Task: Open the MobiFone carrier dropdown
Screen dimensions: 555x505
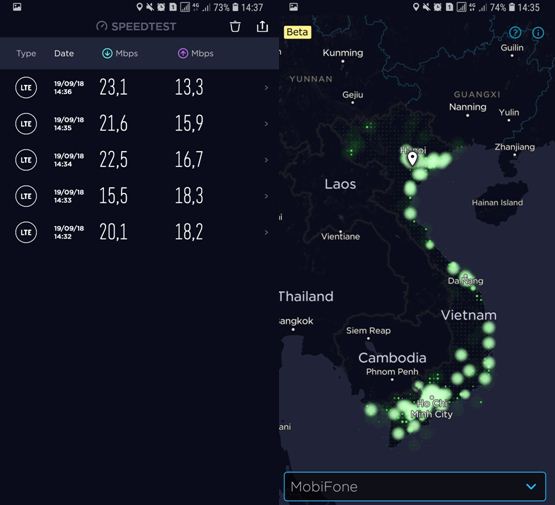Action: (x=415, y=486)
